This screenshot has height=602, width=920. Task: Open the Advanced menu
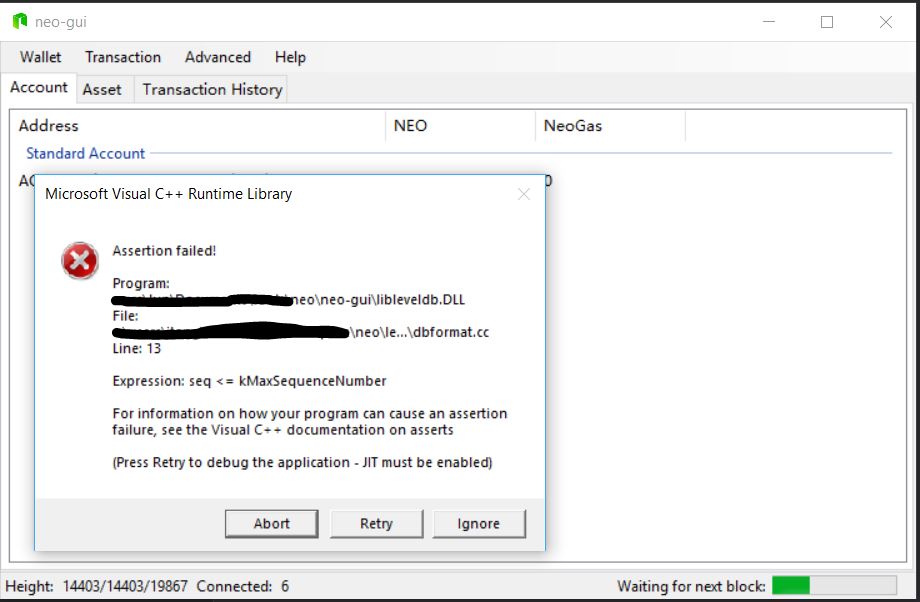click(x=218, y=57)
